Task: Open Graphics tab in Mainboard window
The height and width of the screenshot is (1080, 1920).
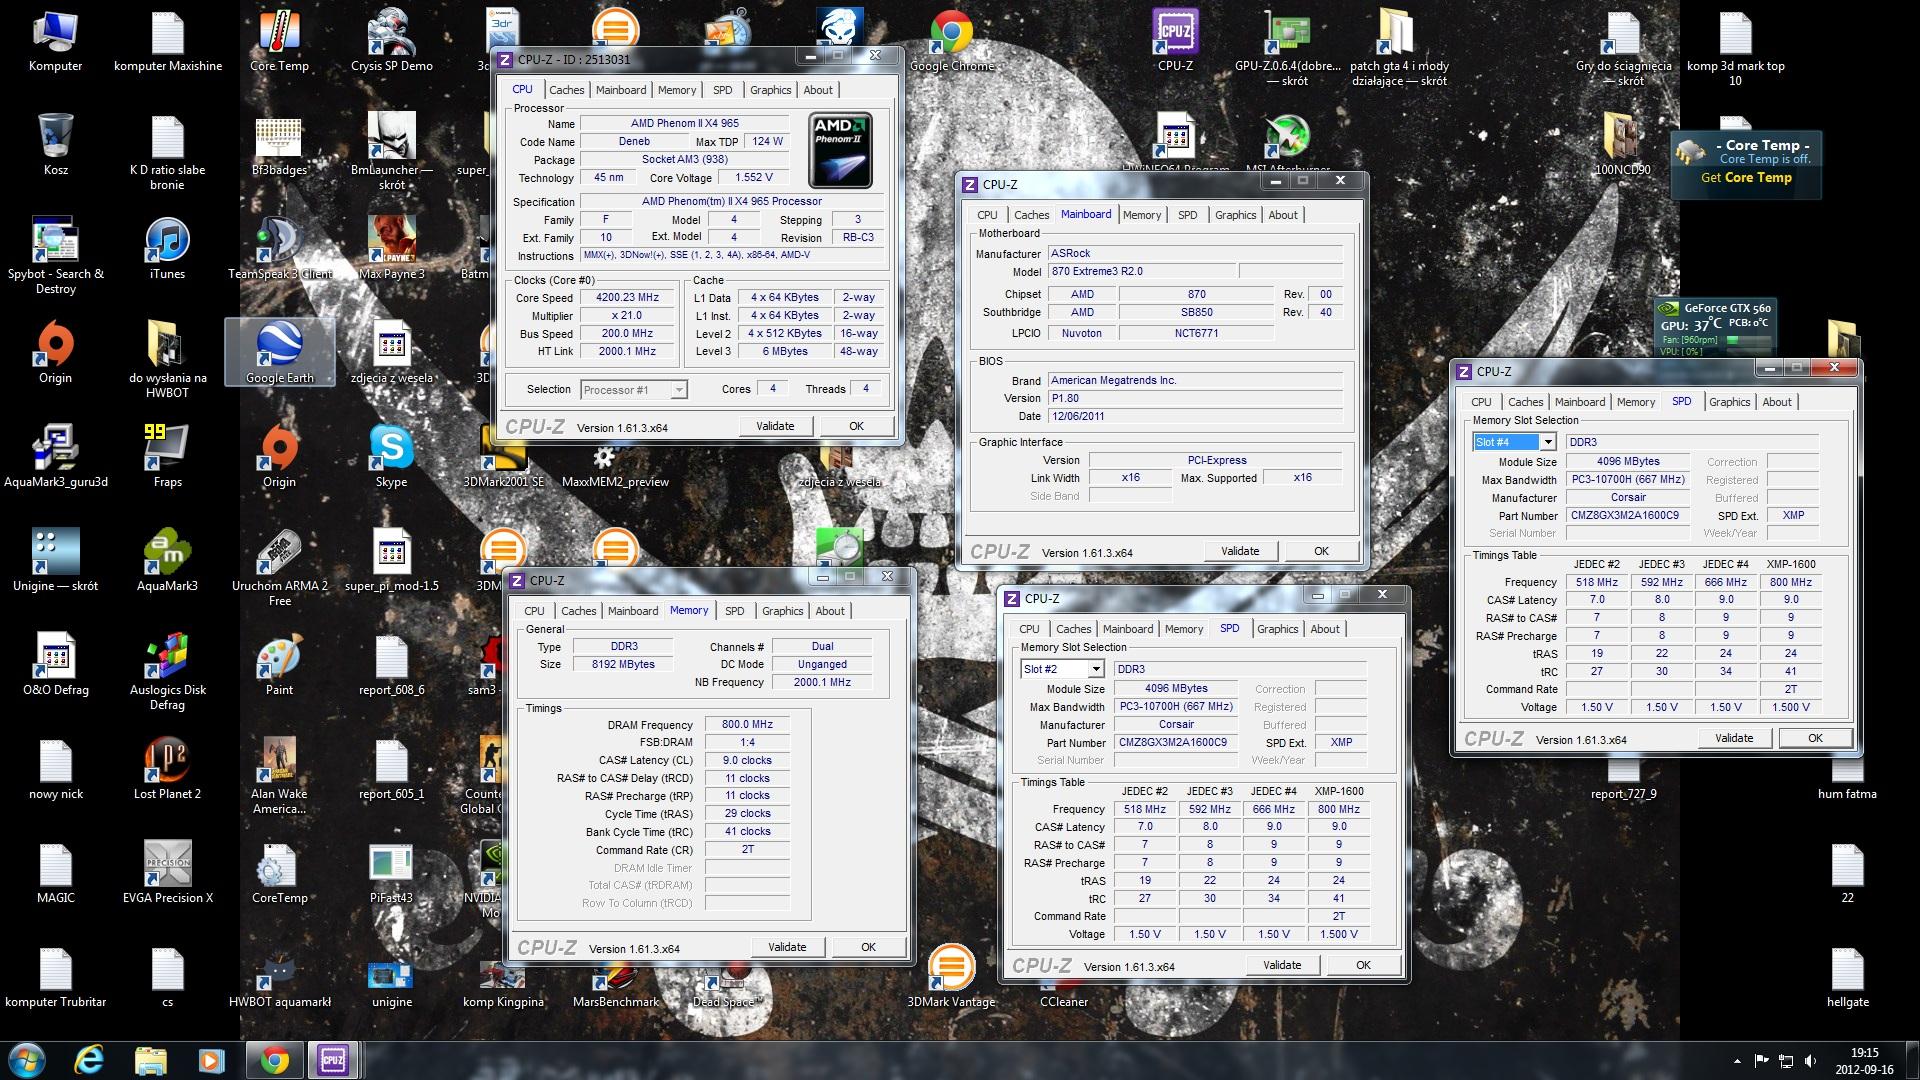Action: coord(1235,215)
